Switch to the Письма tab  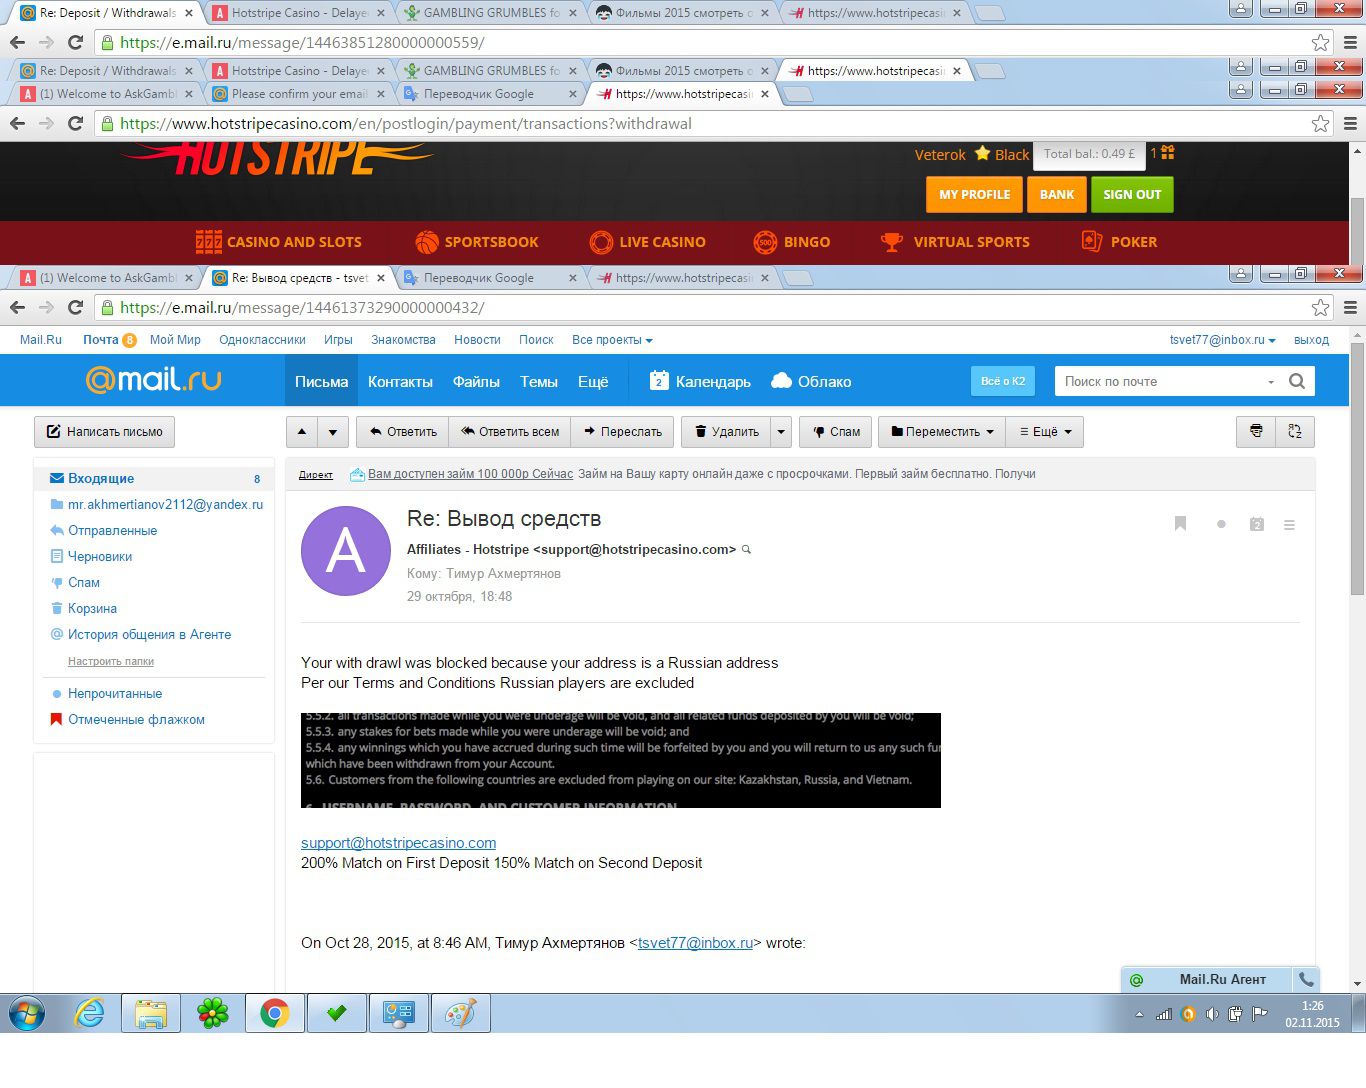tap(322, 381)
